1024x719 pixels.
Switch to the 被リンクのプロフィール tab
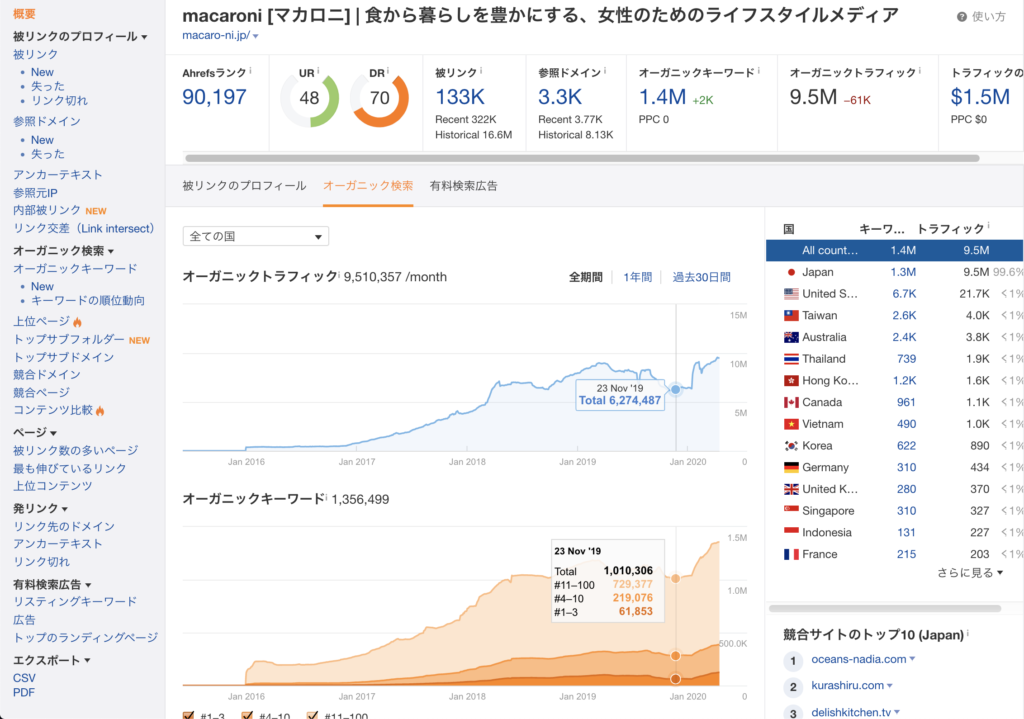coord(244,186)
